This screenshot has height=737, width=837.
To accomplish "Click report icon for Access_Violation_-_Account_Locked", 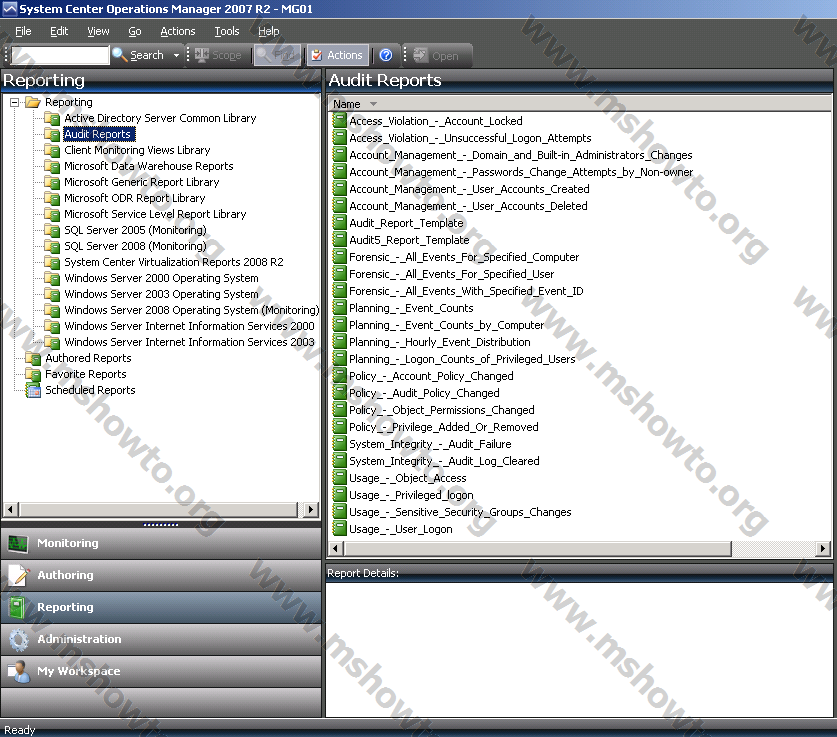I will coord(339,121).
